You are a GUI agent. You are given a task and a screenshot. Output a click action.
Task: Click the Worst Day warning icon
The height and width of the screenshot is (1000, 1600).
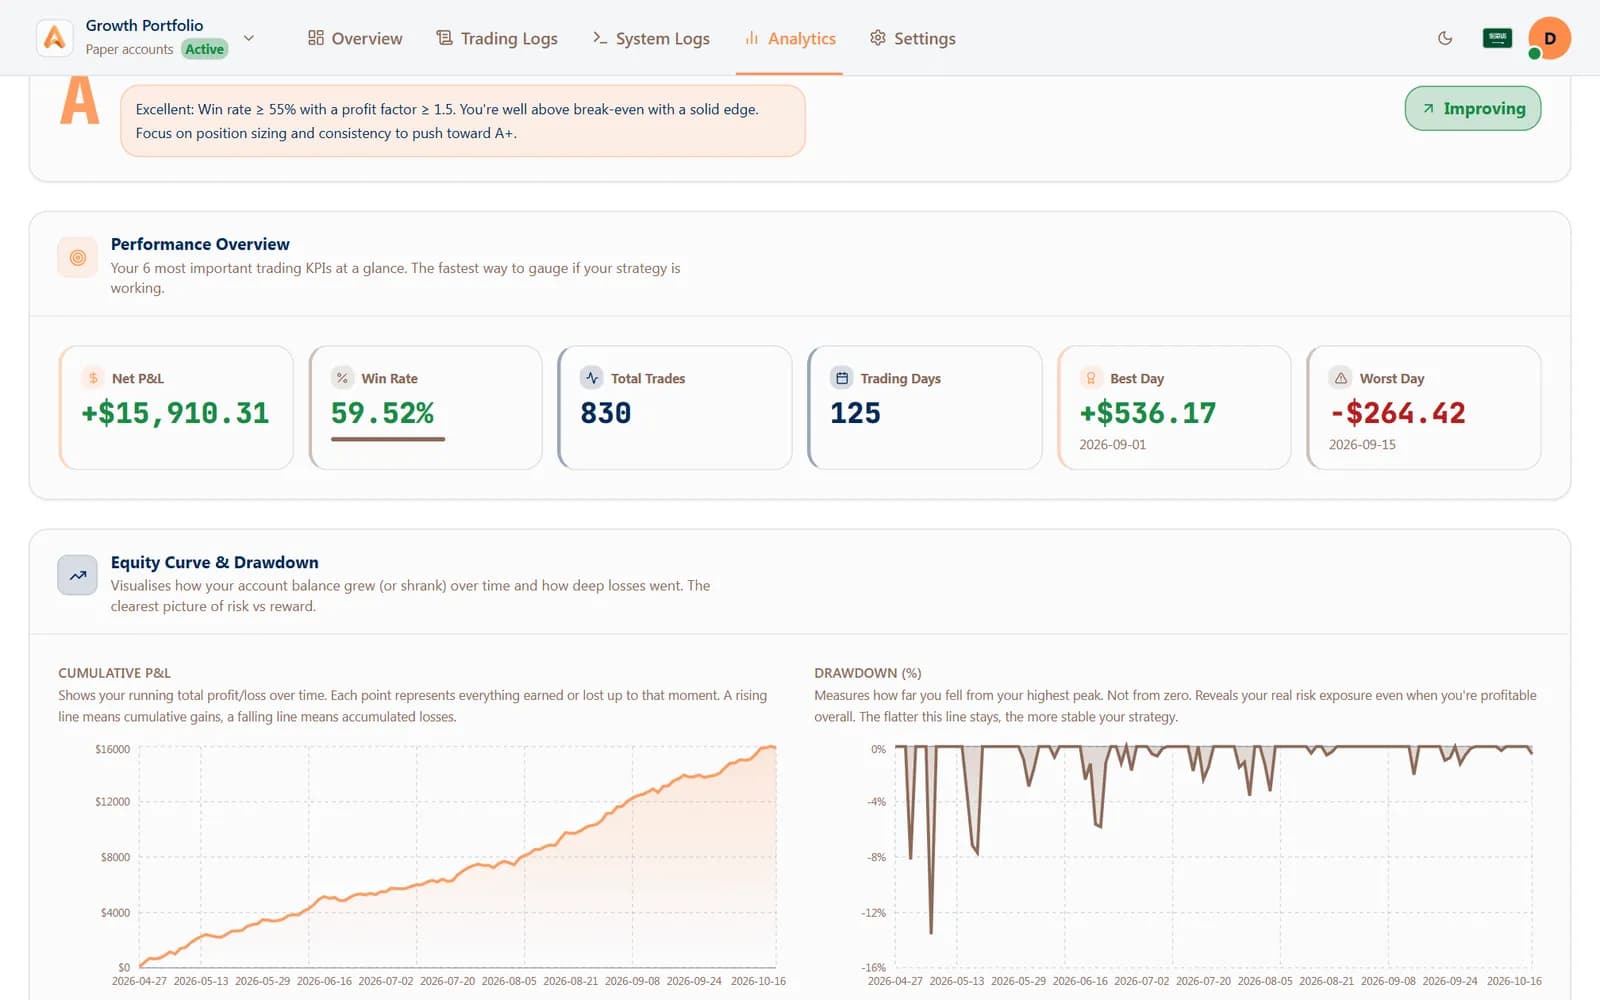(x=1341, y=378)
